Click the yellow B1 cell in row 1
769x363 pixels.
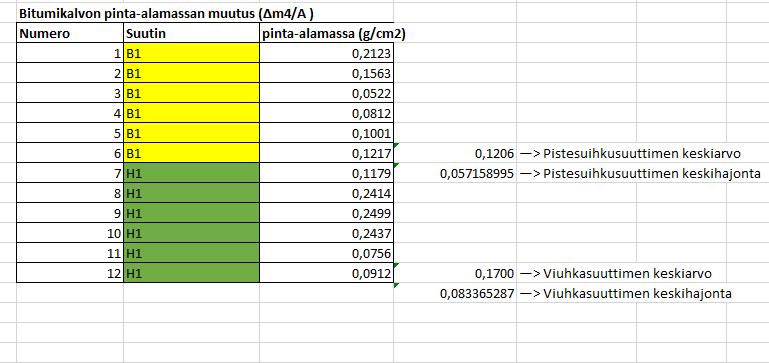[x=191, y=53]
